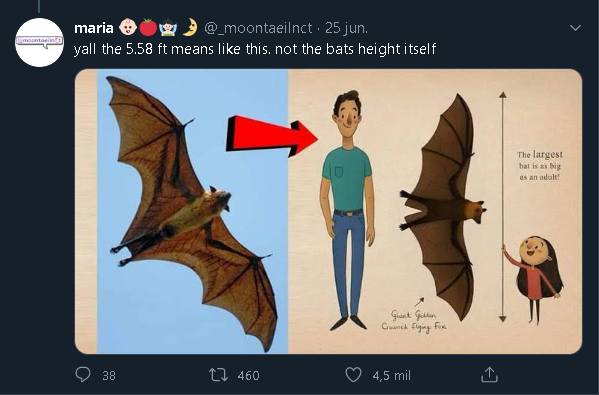599x395 pixels.
Task: Click the display name maria
Action: (x=94, y=28)
